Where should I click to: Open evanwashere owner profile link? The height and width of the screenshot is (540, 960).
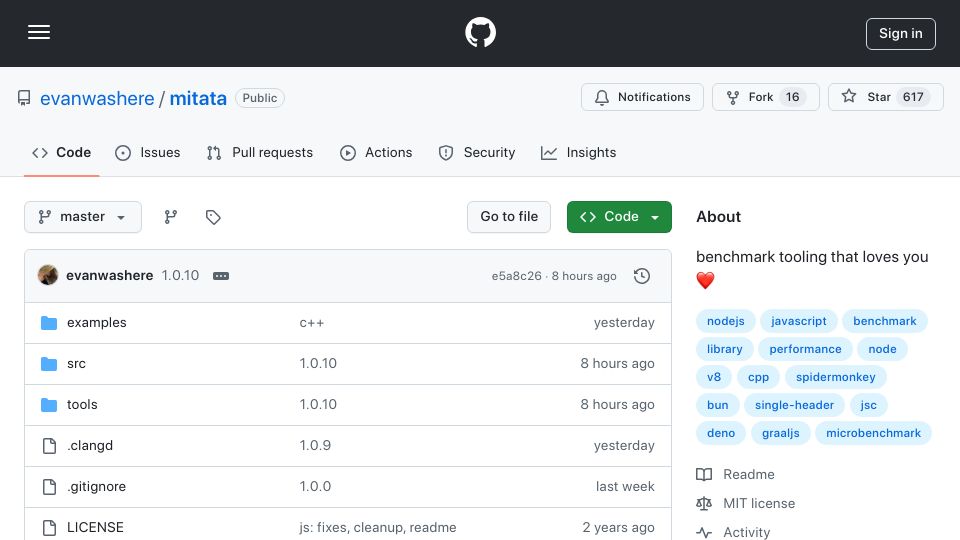tap(97, 98)
